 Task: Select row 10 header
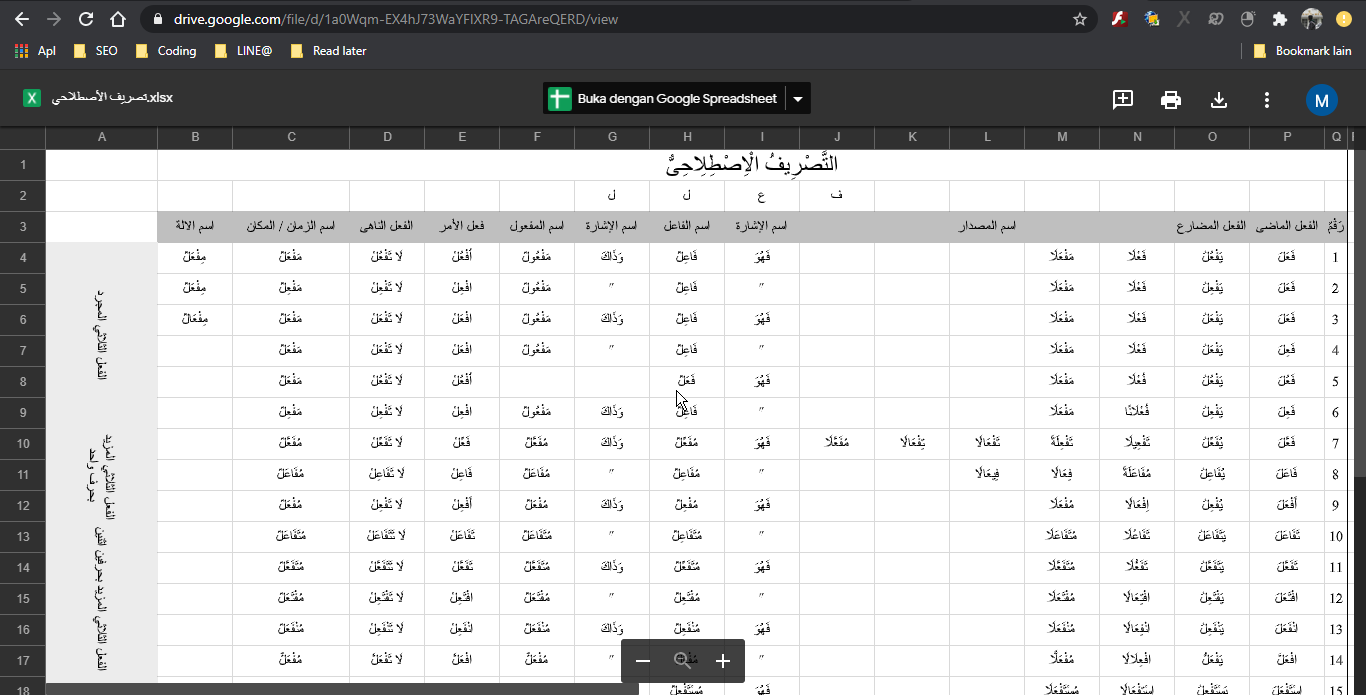tap(23, 443)
